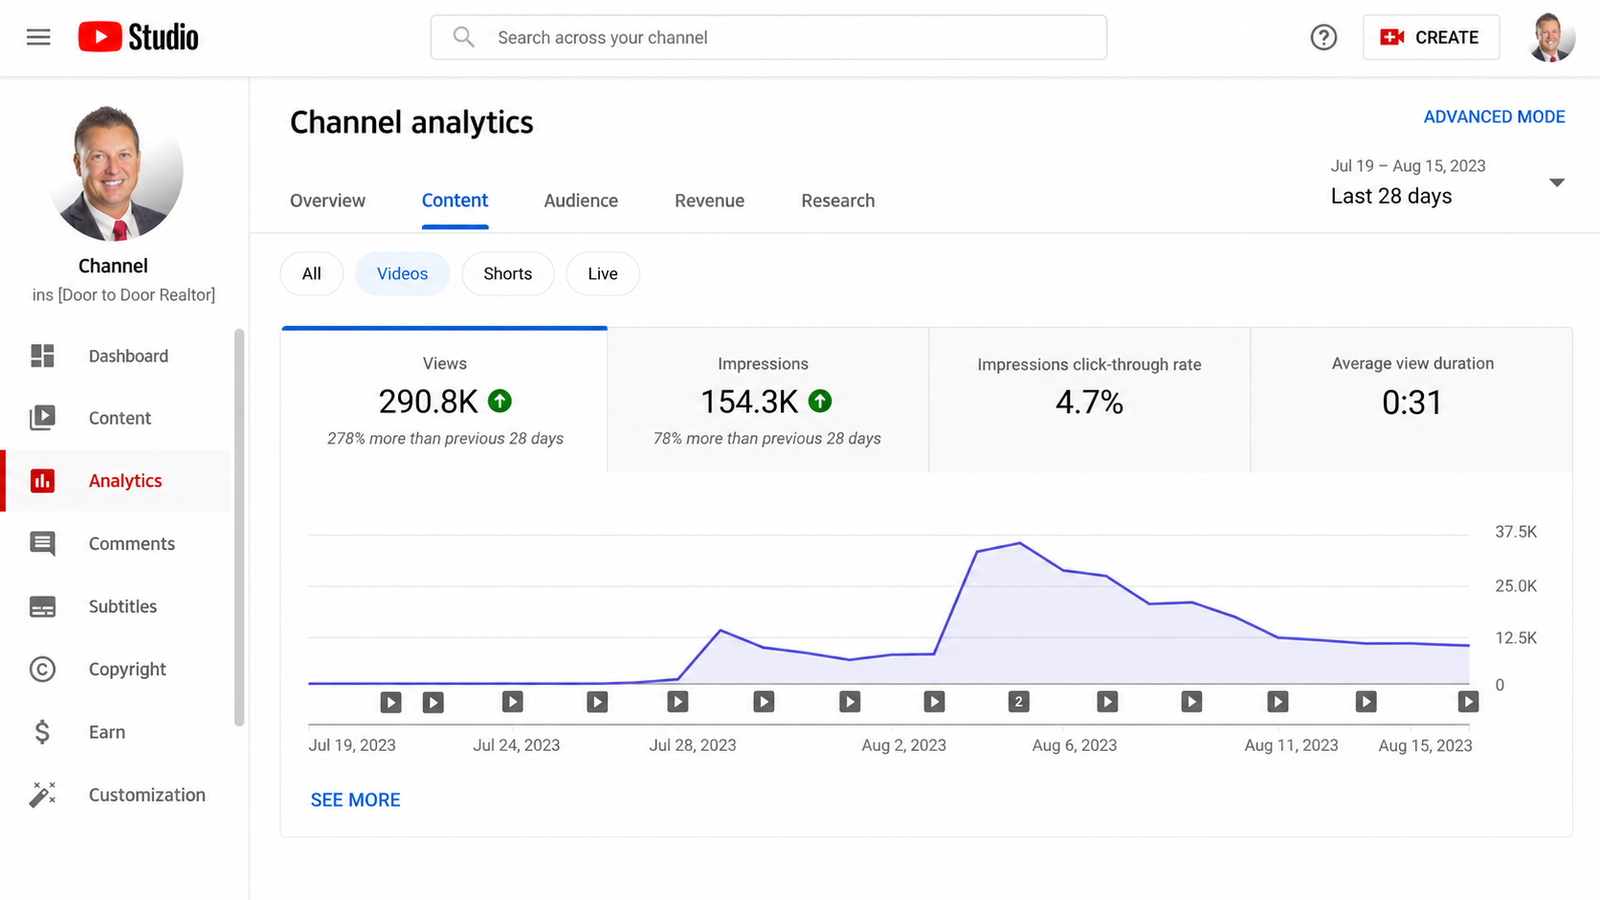The height and width of the screenshot is (900, 1600).
Task: Switch to the Research tab
Action: pos(838,201)
